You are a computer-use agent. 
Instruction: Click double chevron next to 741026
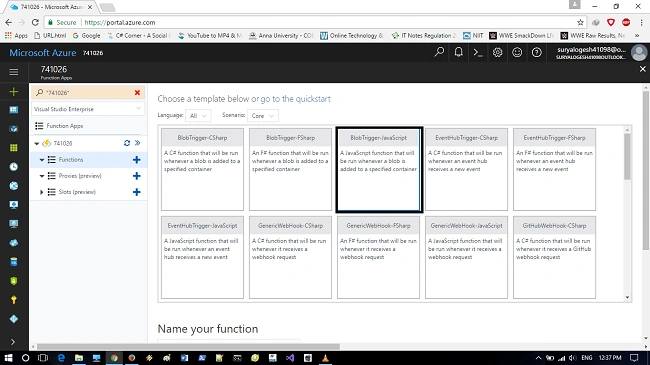point(138,143)
